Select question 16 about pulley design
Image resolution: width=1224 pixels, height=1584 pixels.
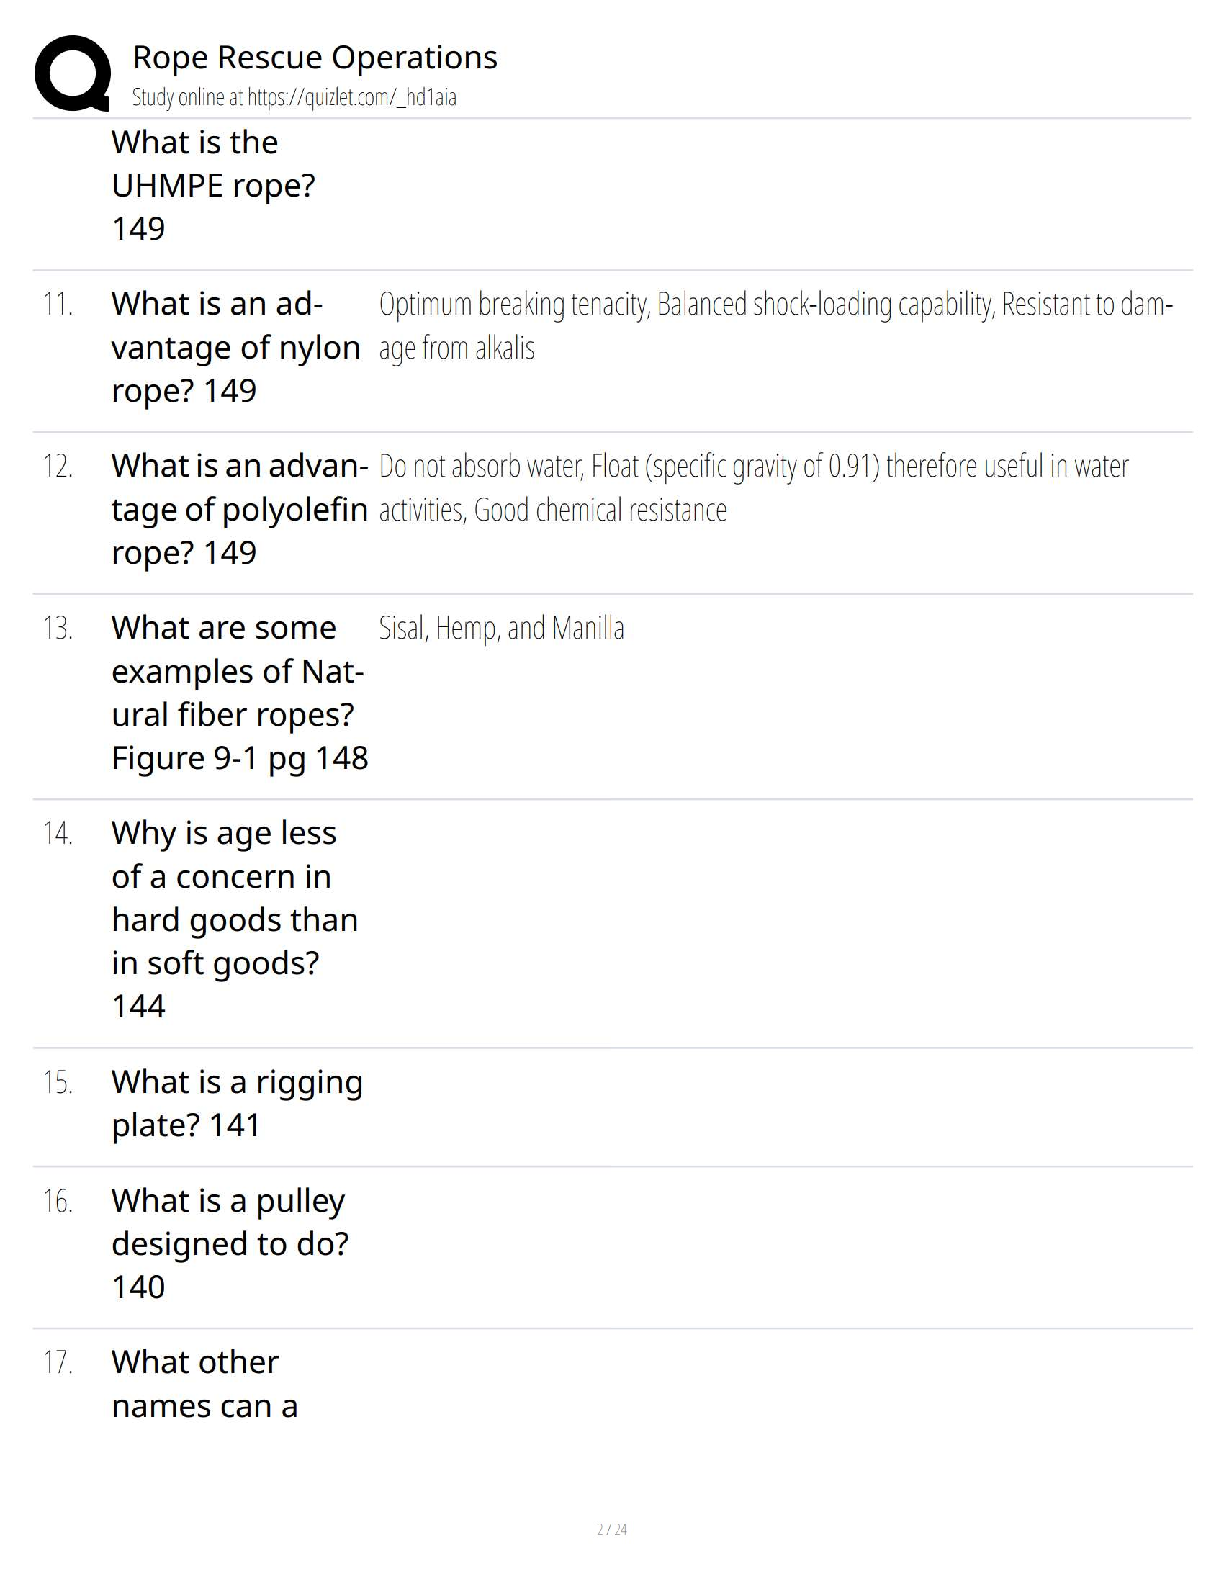(x=230, y=1243)
